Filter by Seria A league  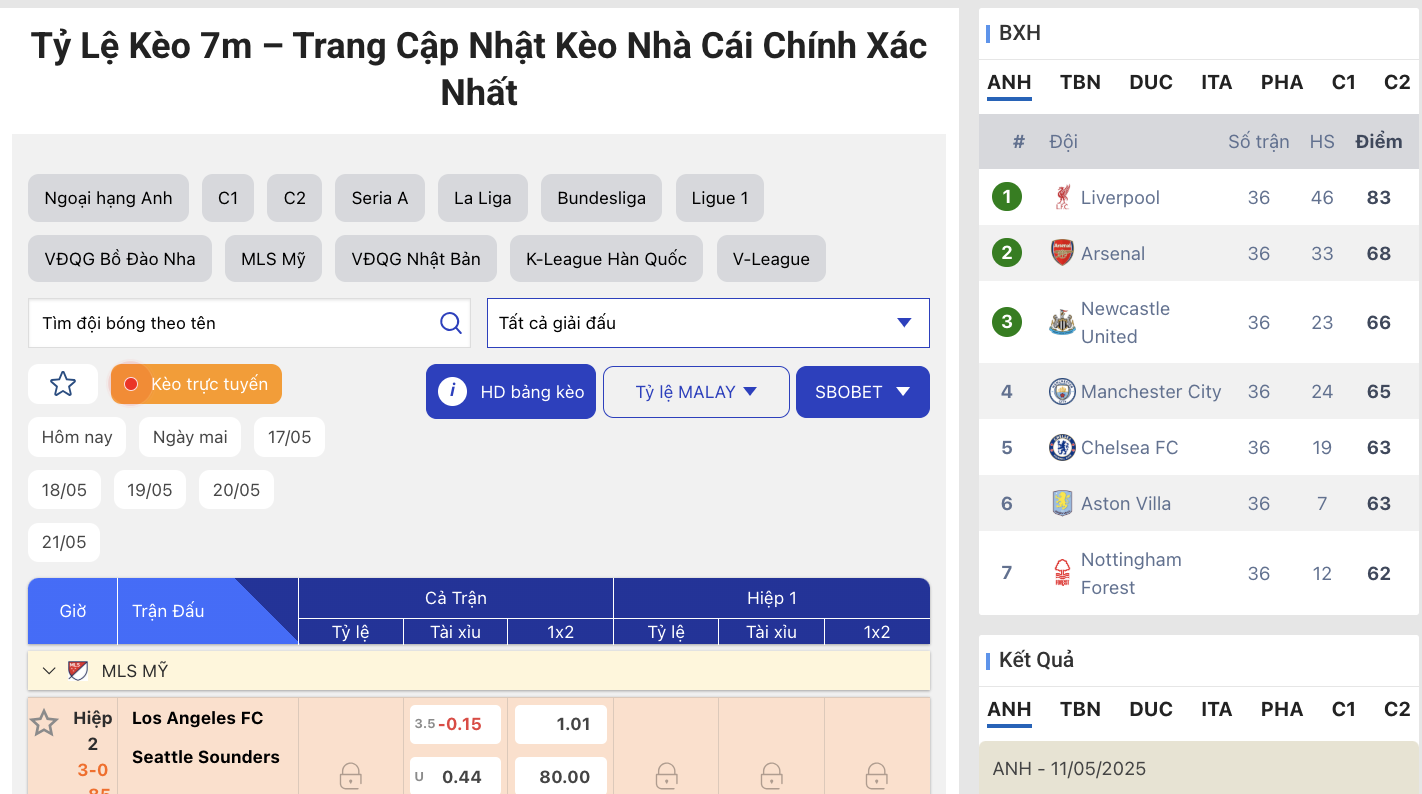[x=380, y=198]
